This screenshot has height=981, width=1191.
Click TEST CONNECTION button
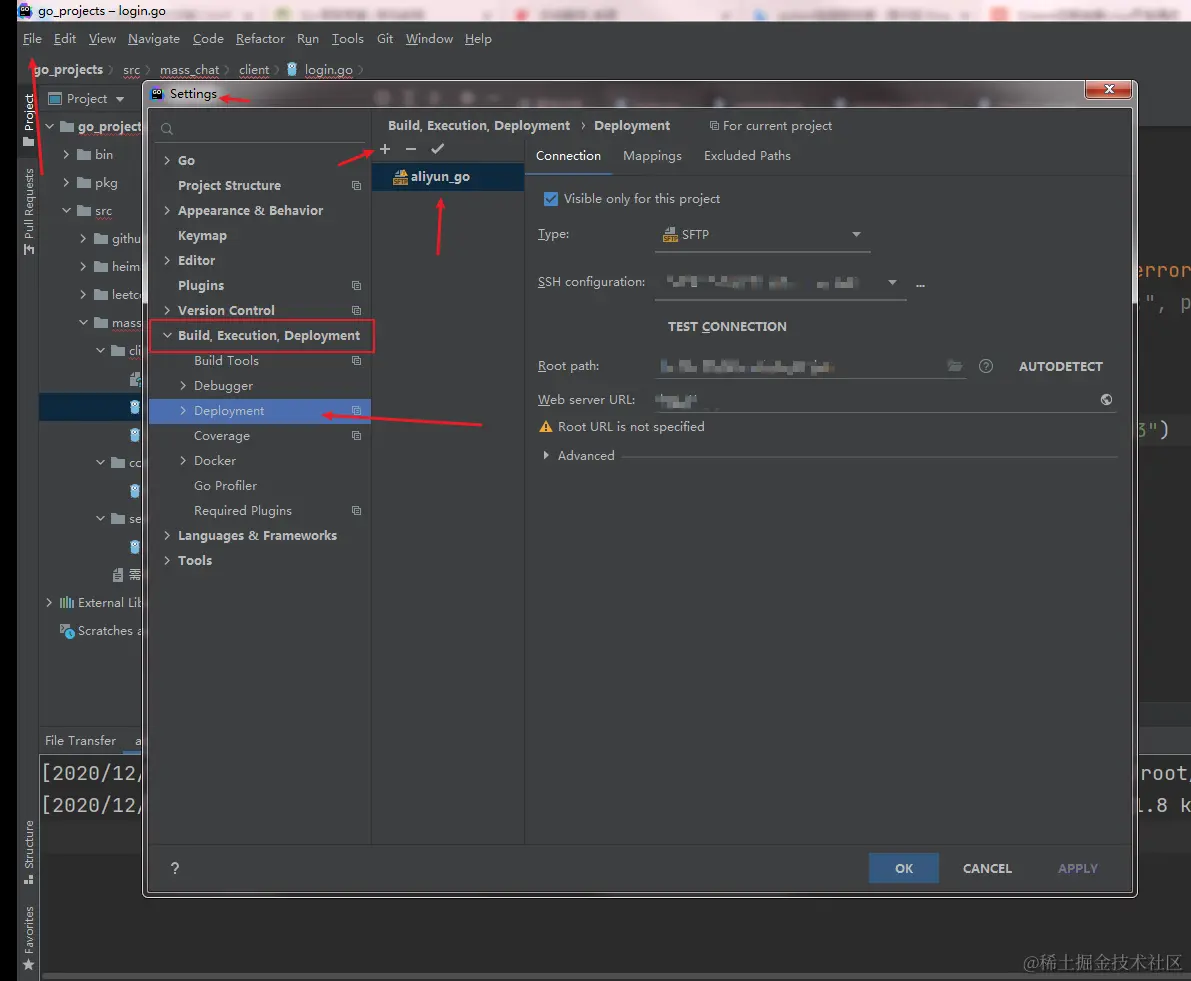point(727,326)
